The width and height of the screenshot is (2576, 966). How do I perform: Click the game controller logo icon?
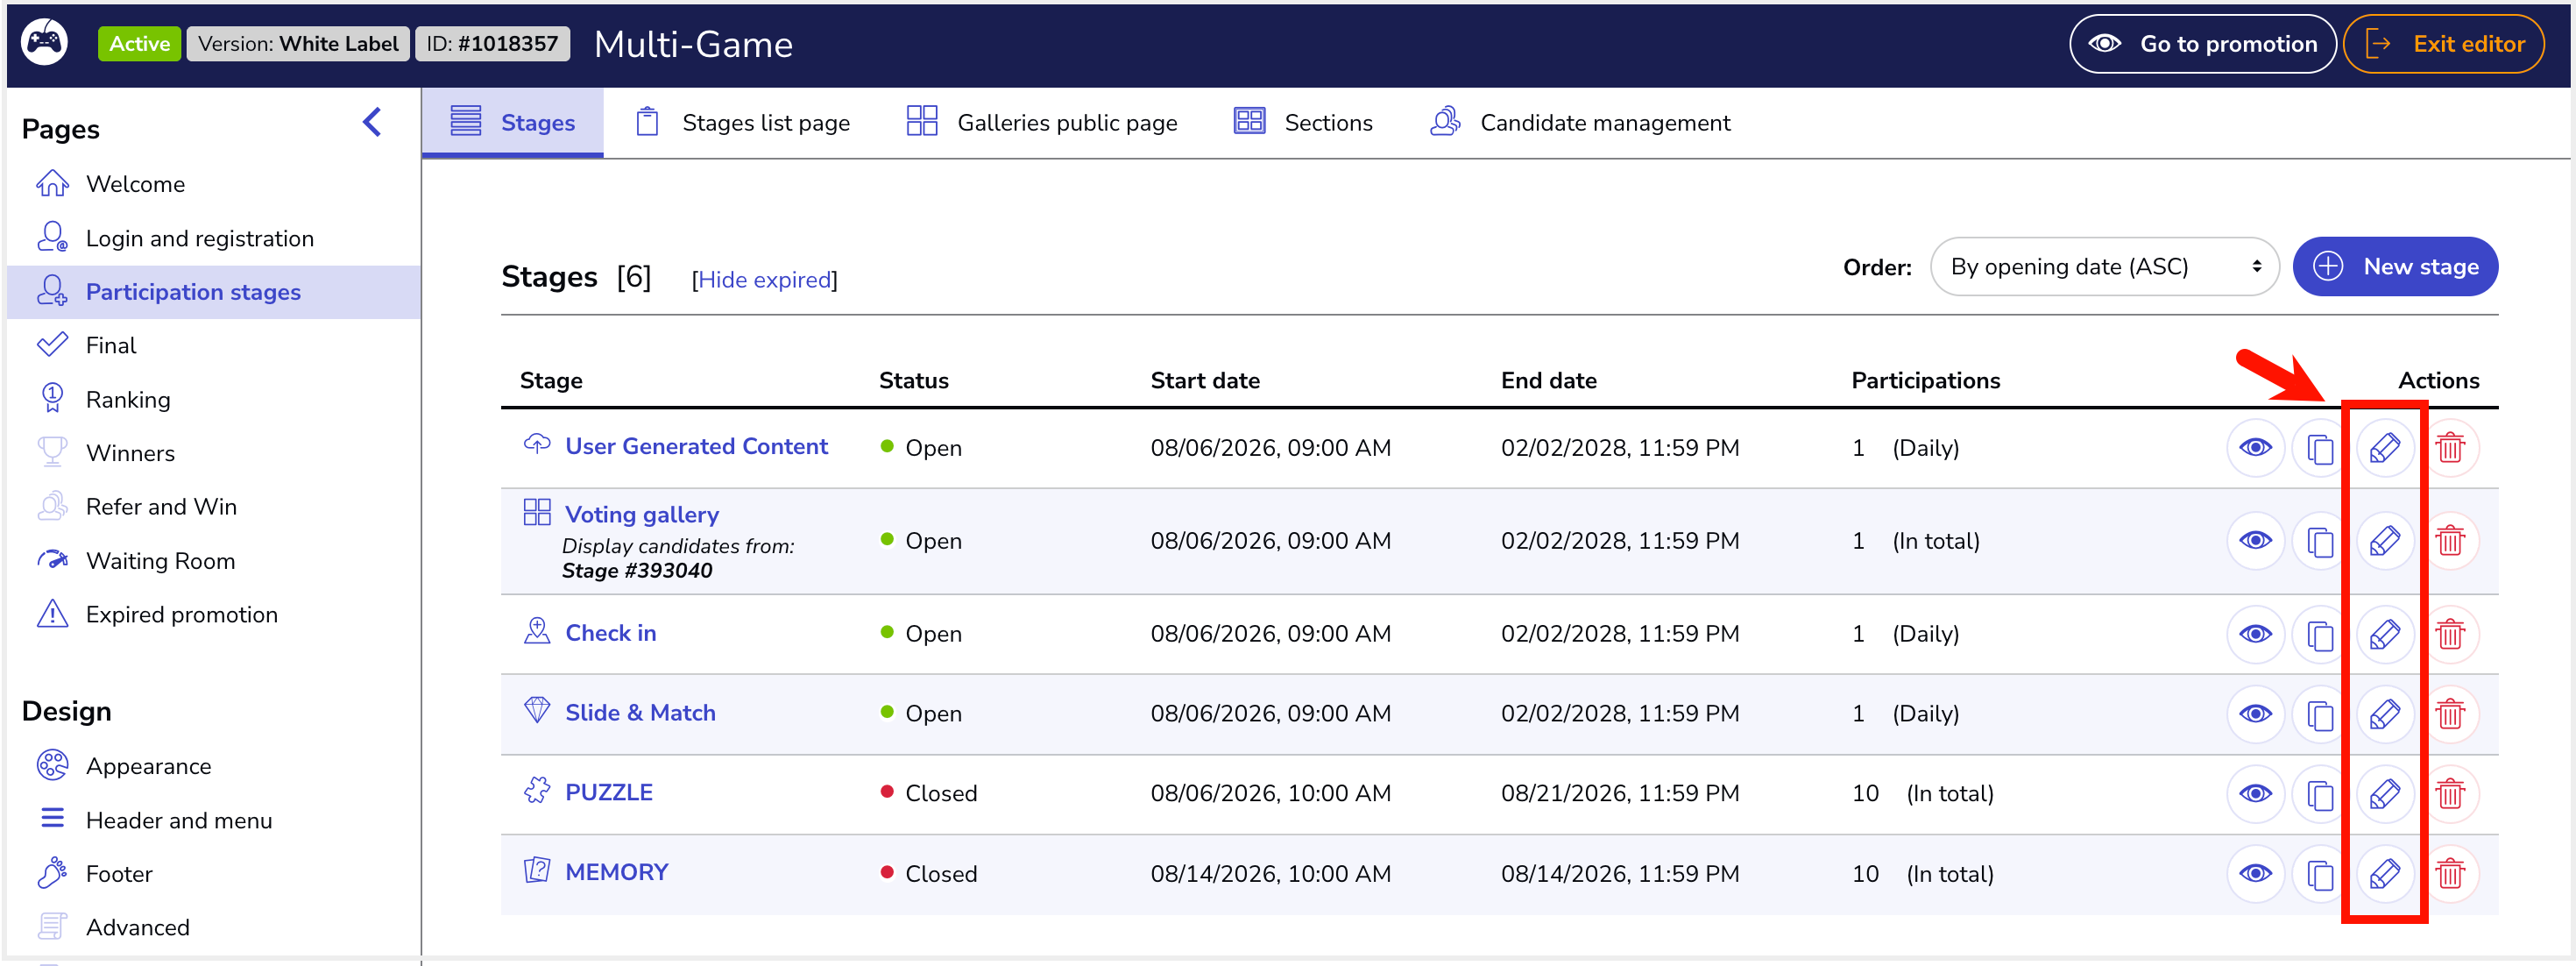pyautogui.click(x=44, y=43)
